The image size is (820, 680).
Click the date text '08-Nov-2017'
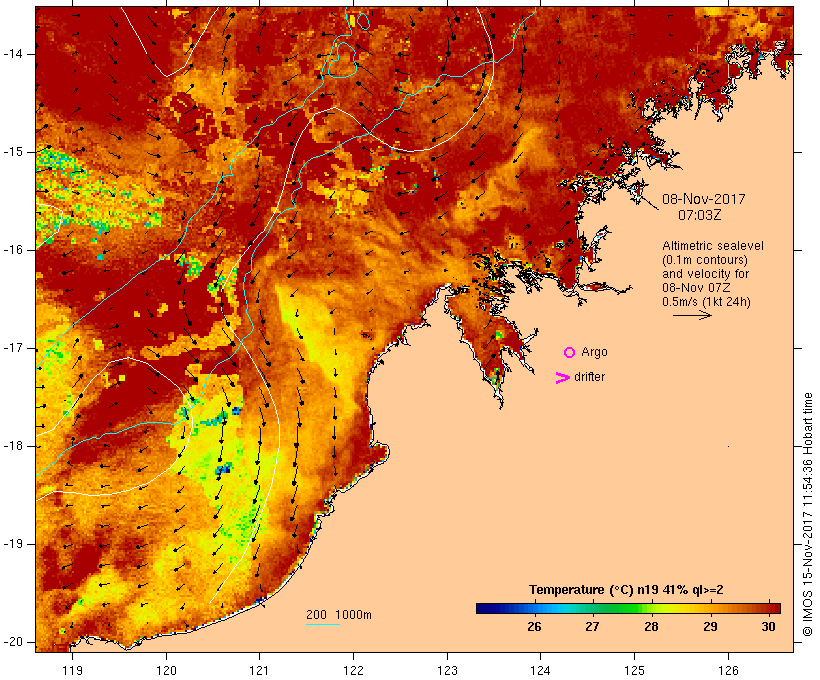pos(703,199)
